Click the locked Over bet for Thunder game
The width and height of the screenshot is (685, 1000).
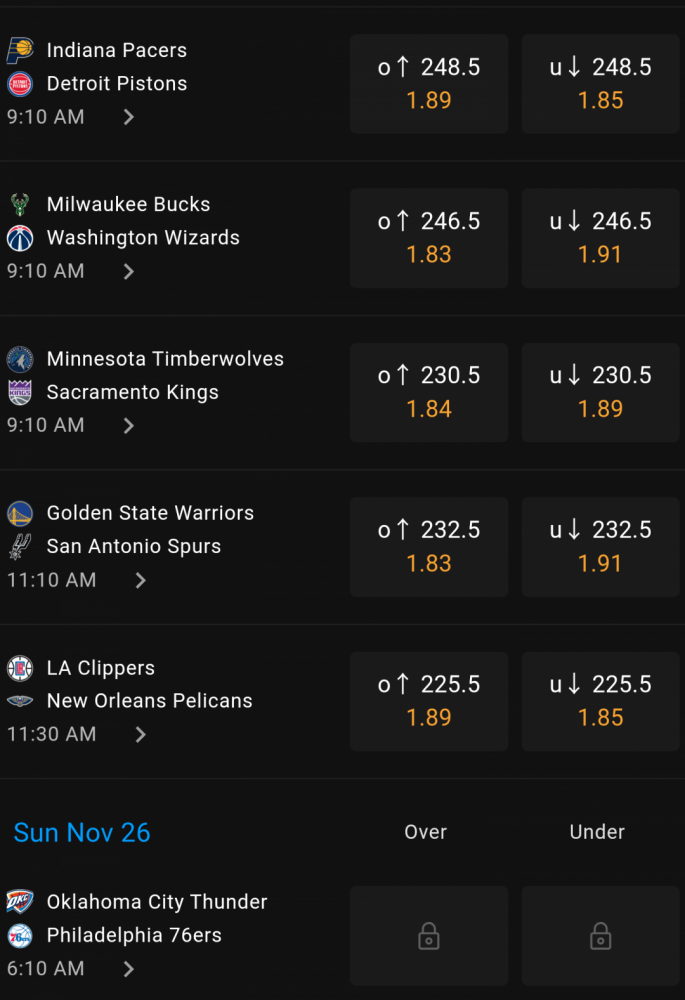(429, 936)
